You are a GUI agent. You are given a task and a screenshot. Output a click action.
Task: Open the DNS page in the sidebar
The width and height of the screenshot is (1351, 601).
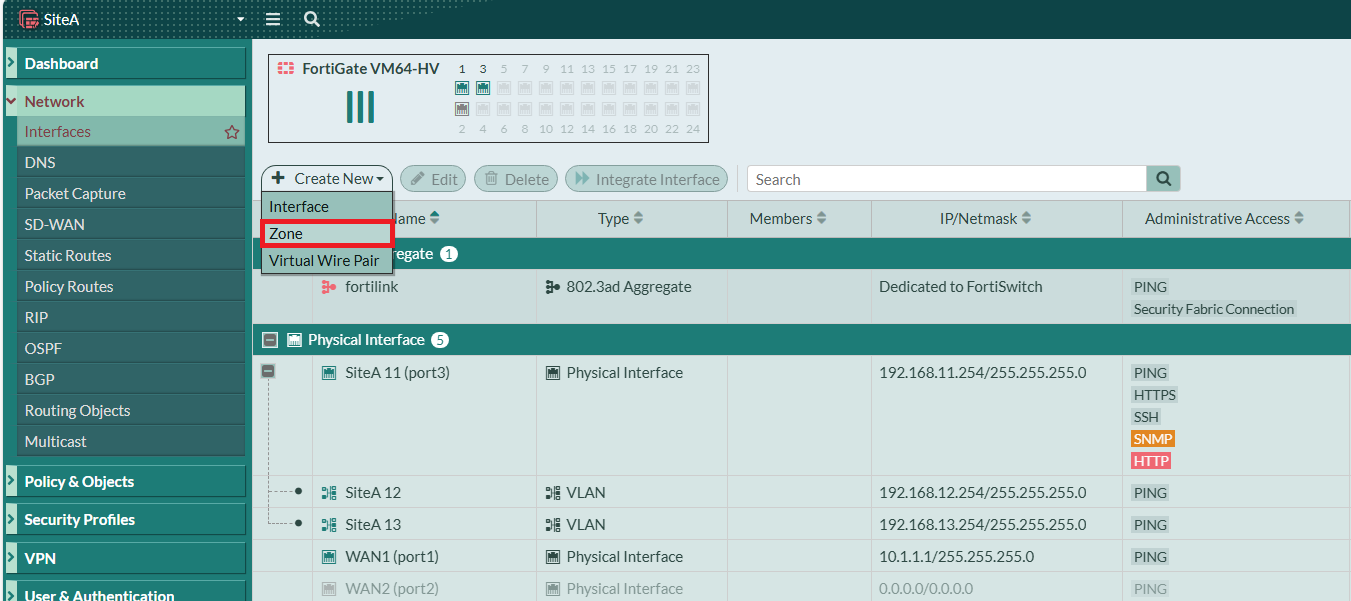coord(131,163)
